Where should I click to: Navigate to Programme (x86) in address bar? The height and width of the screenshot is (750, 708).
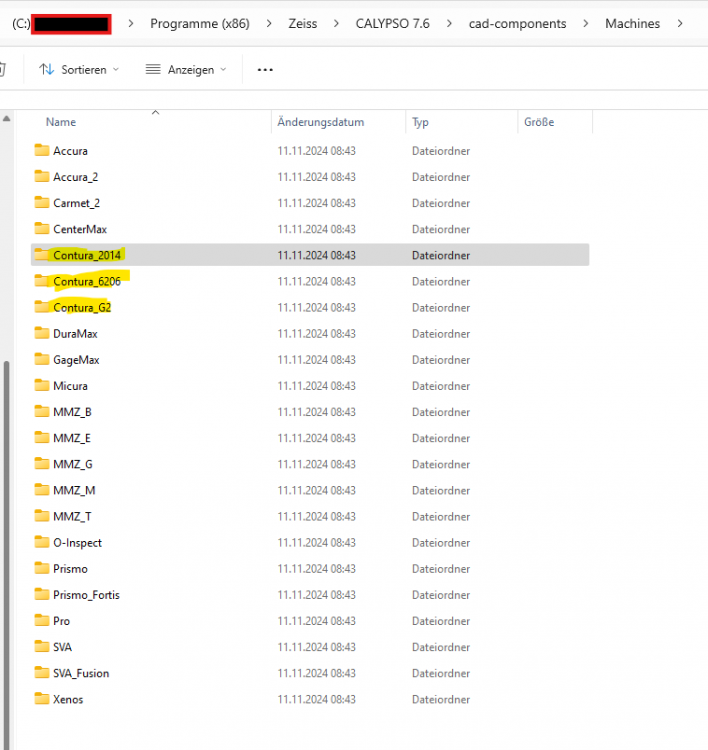coord(200,23)
